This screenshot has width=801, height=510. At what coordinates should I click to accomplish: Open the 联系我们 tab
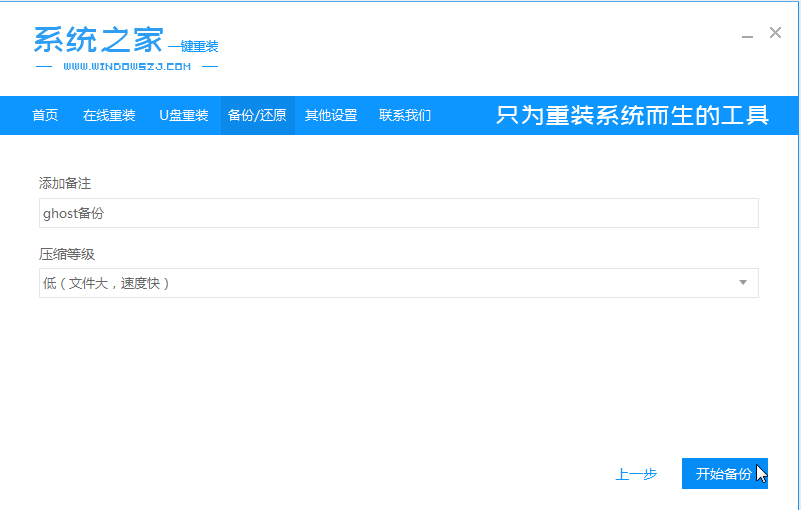405,115
